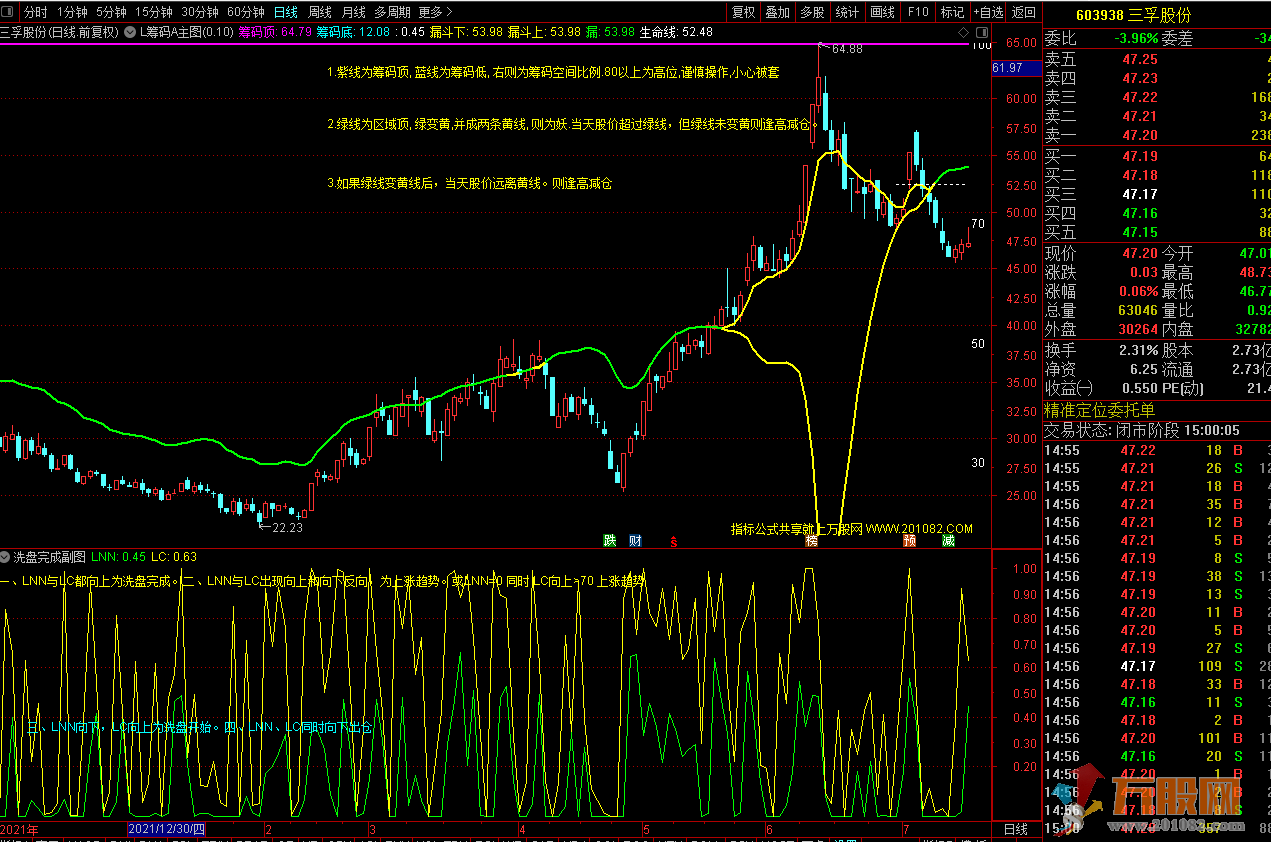Screen dimensions: 1271x842
Task: Open the 多周期 multi-period view
Action: 393,12
